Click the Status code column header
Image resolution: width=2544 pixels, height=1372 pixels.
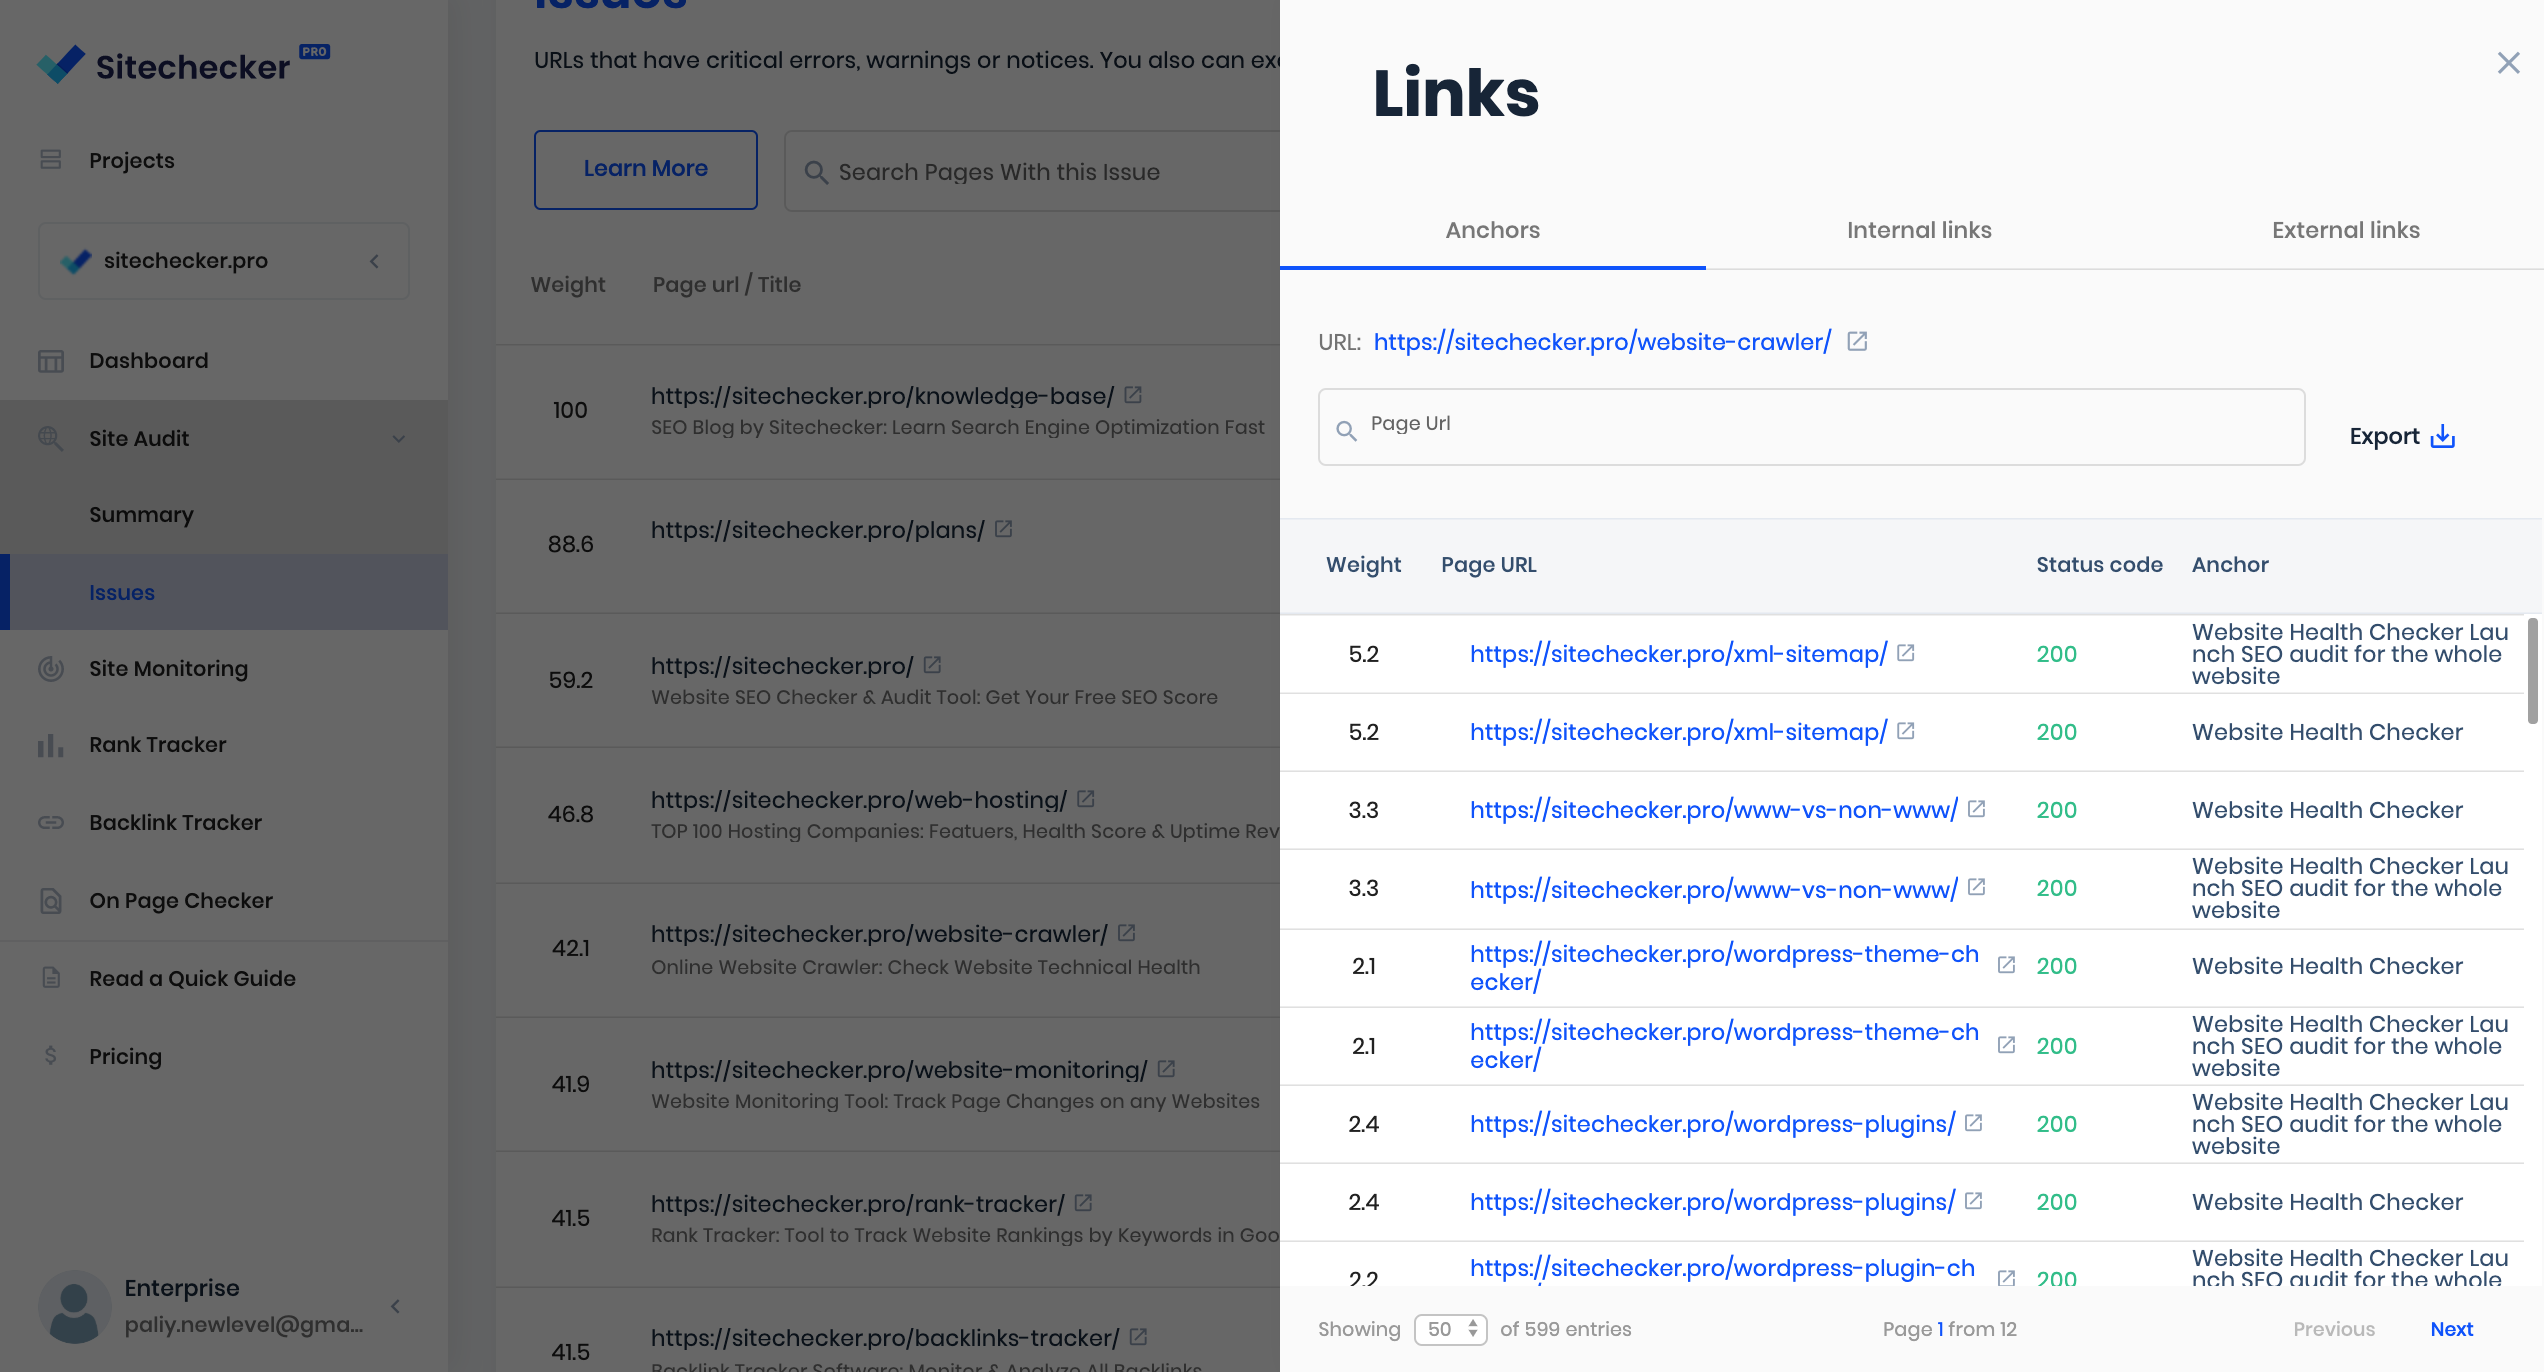[2099, 565]
